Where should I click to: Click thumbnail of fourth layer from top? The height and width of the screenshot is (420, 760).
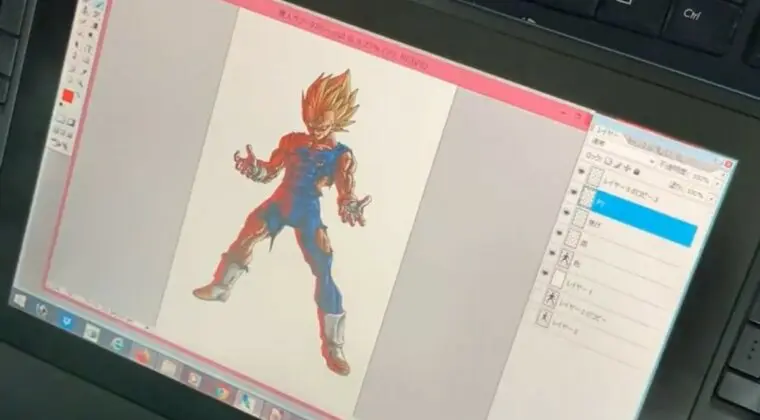point(572,239)
